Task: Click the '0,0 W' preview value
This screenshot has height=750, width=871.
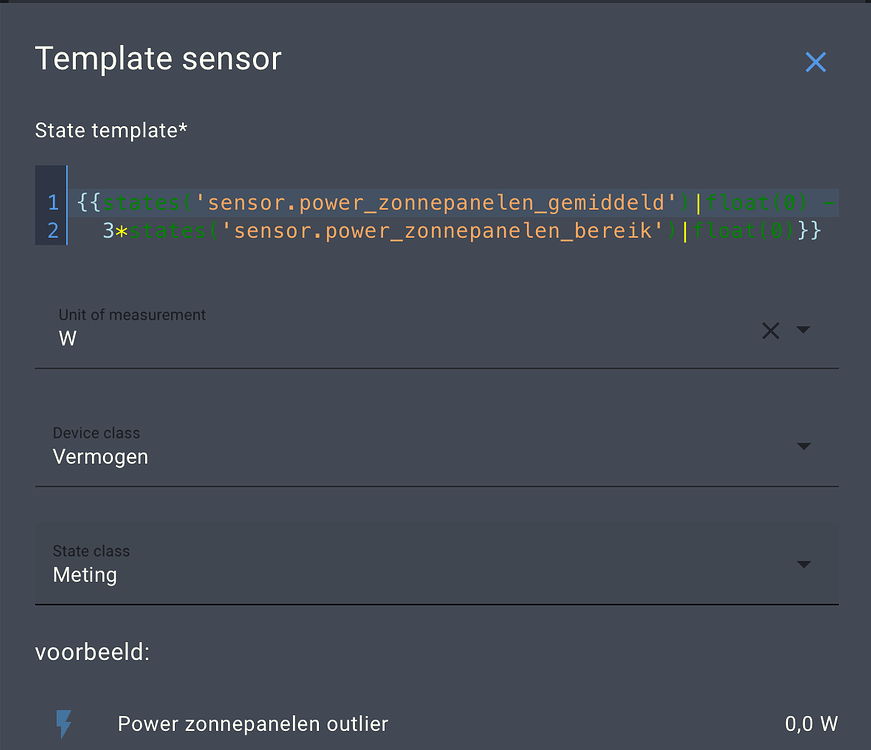Action: pos(811,724)
